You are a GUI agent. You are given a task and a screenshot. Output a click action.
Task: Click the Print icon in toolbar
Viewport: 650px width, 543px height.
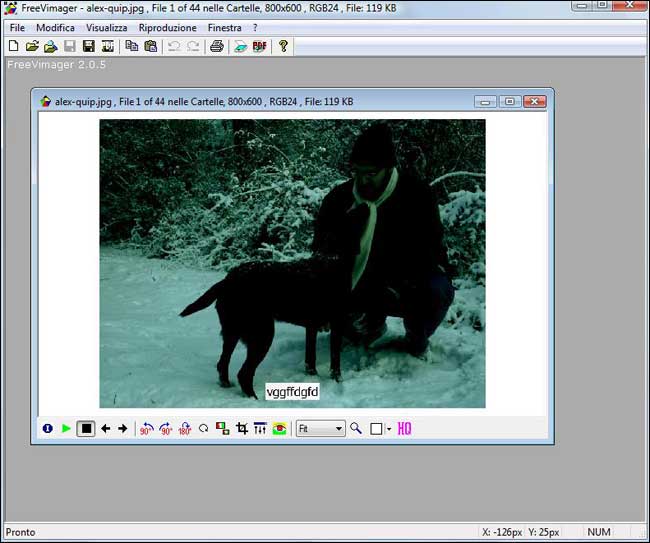tap(217, 46)
